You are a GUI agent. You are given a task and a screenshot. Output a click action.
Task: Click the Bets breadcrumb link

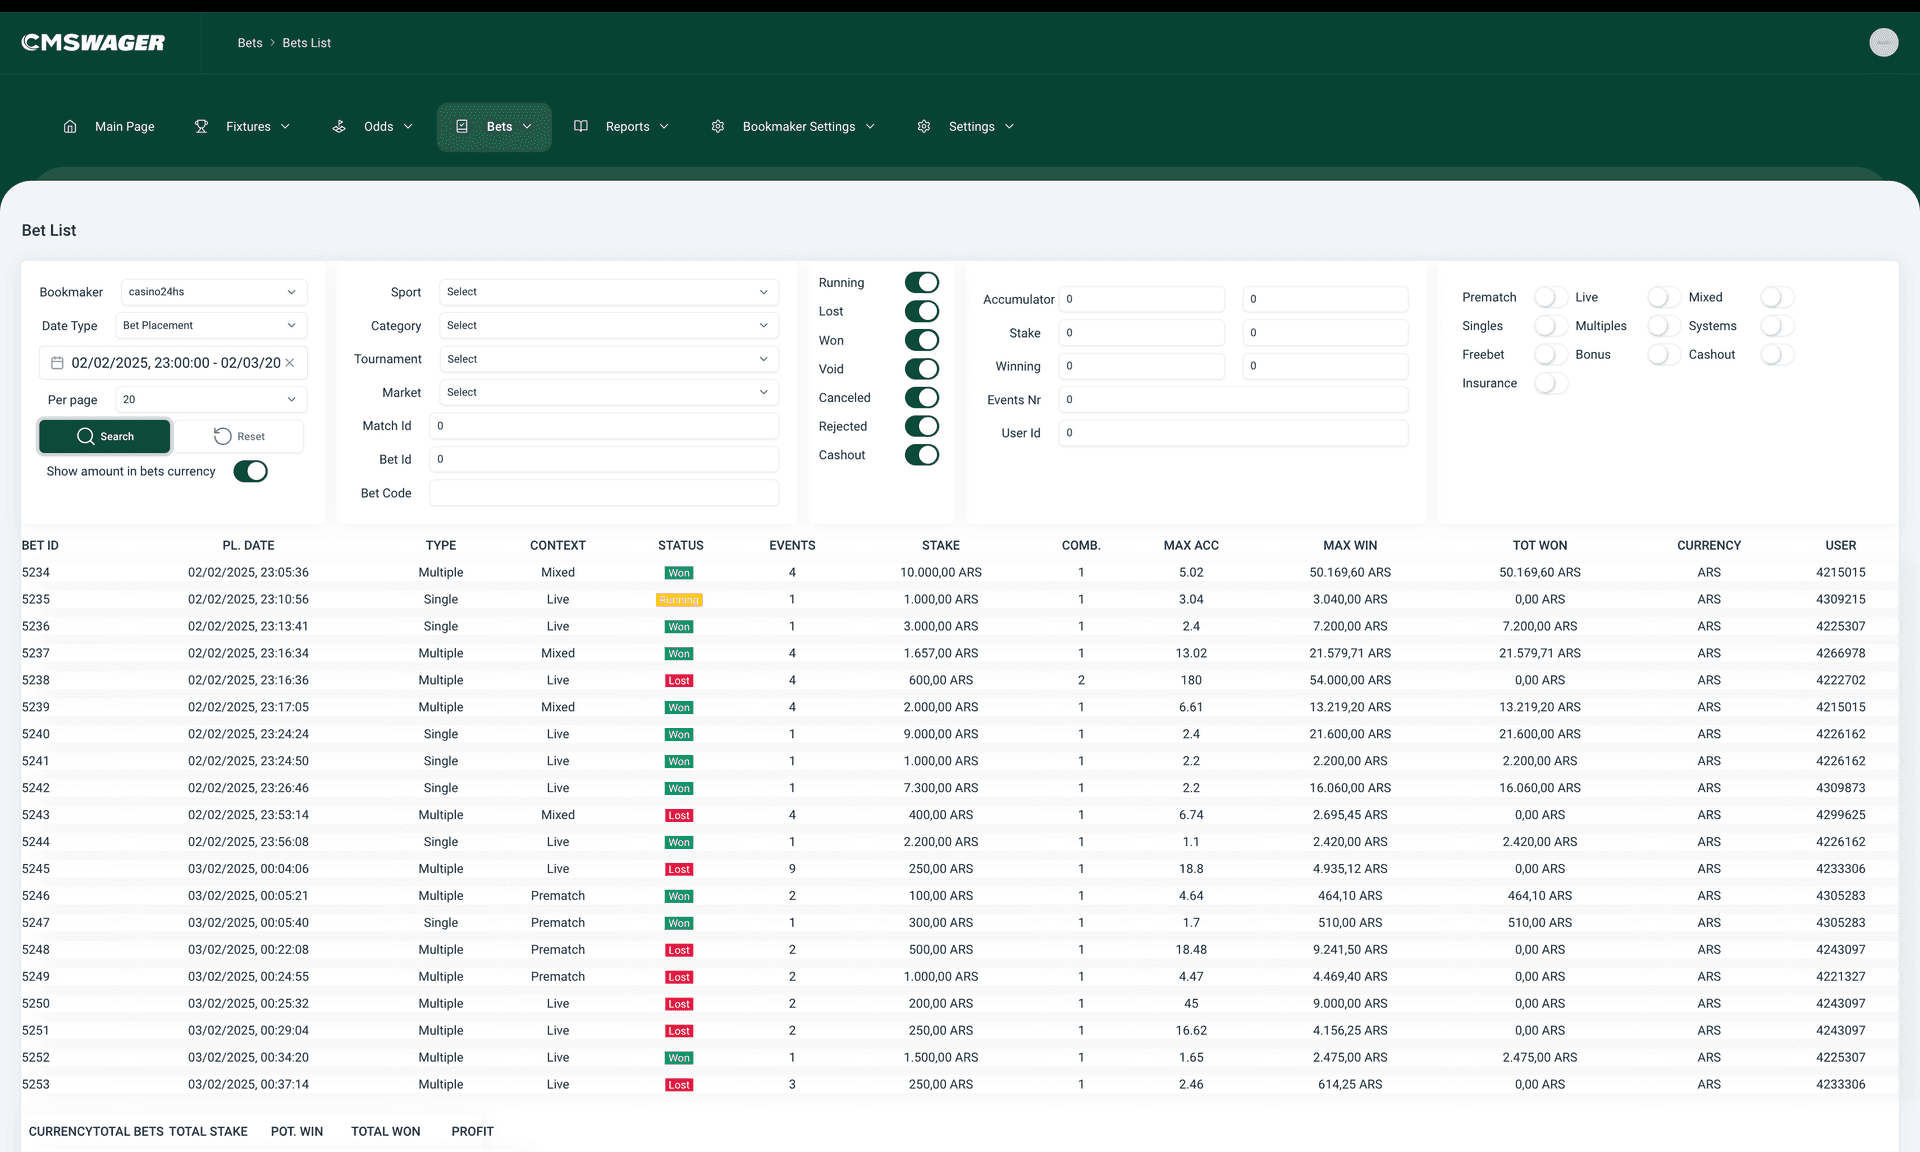tap(250, 43)
